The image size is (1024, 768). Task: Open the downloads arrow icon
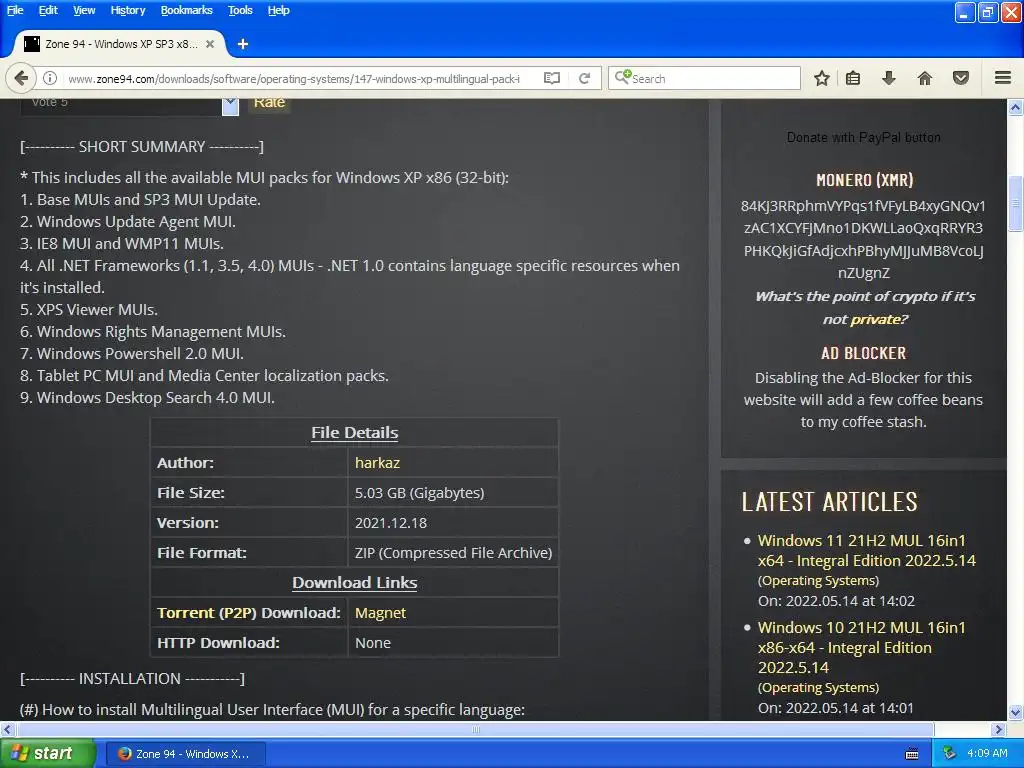(x=888, y=78)
